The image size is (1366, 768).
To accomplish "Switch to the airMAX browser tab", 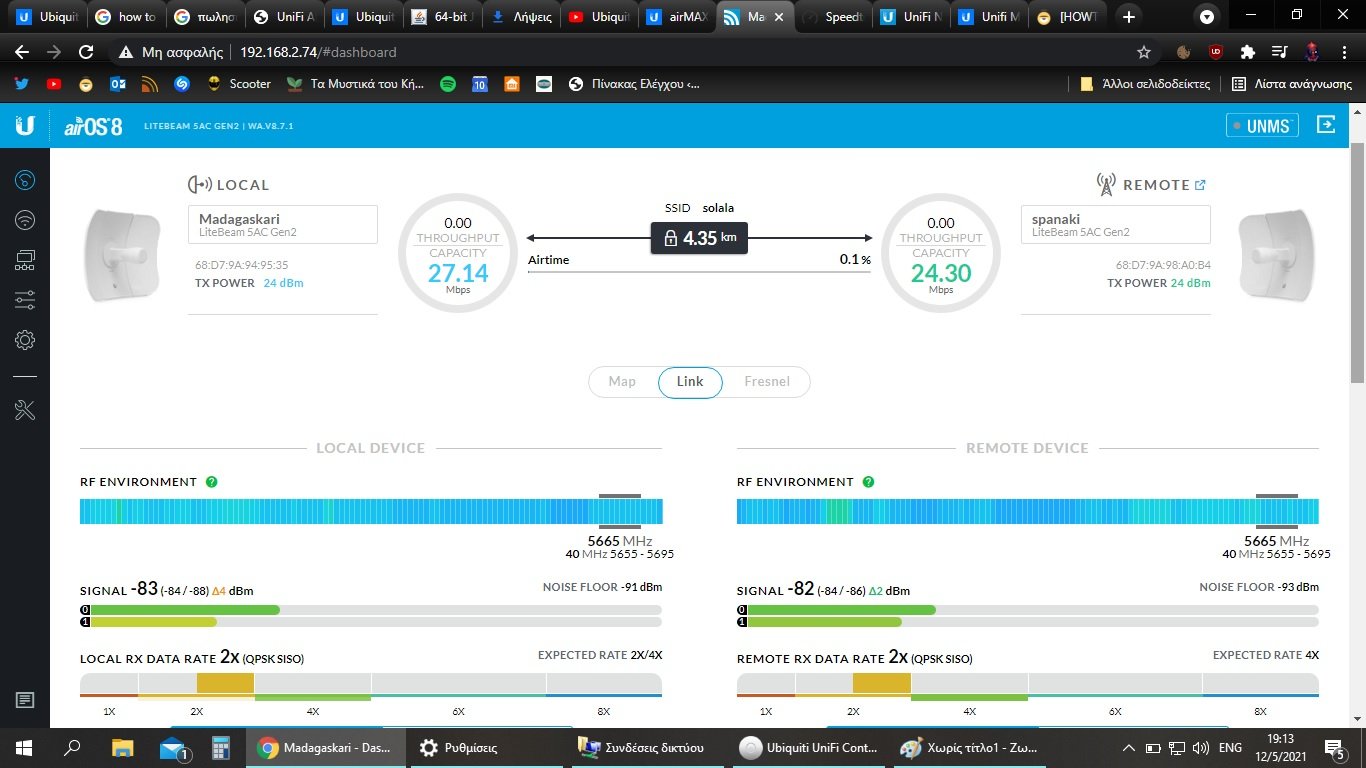I will pos(678,17).
